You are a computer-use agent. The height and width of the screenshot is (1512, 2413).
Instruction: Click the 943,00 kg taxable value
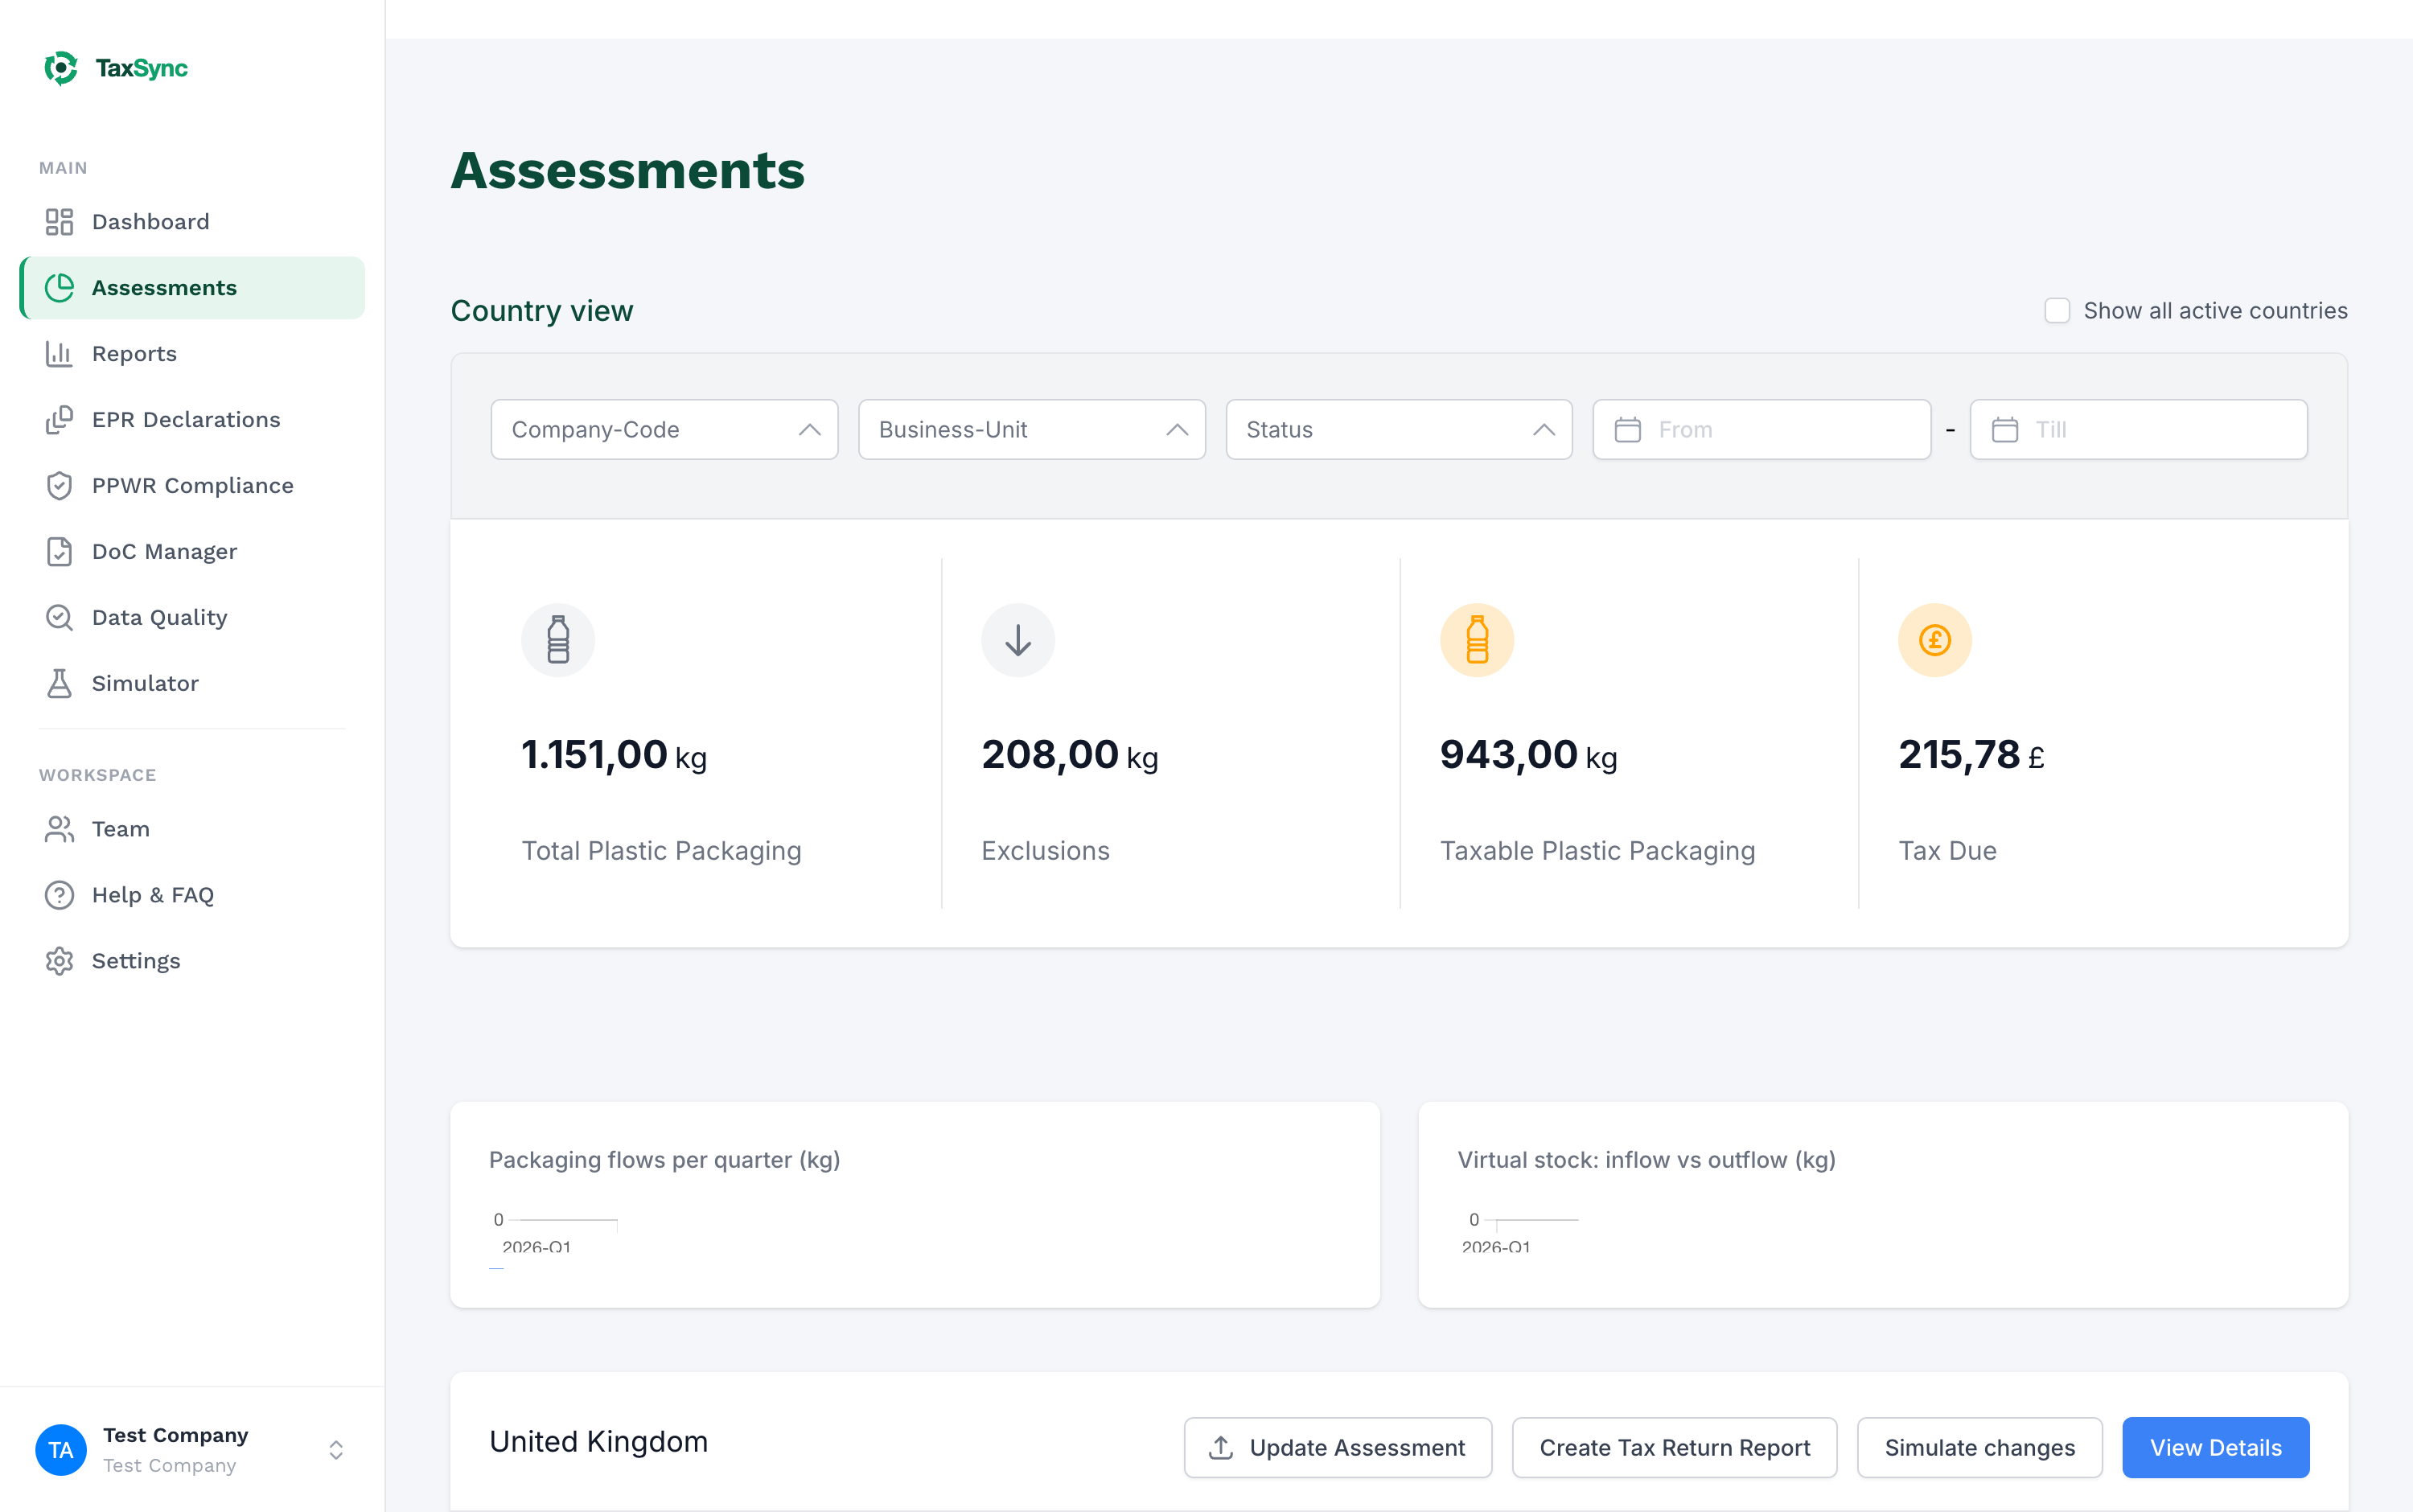point(1529,755)
